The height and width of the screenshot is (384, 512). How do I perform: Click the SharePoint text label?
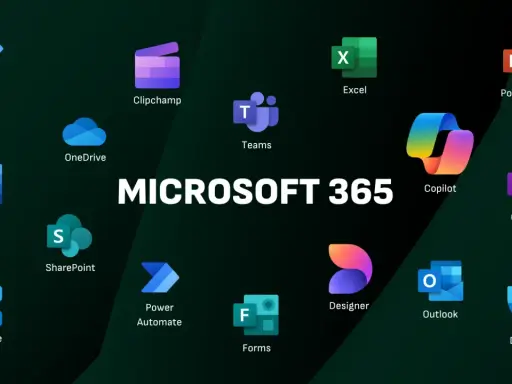70,268
